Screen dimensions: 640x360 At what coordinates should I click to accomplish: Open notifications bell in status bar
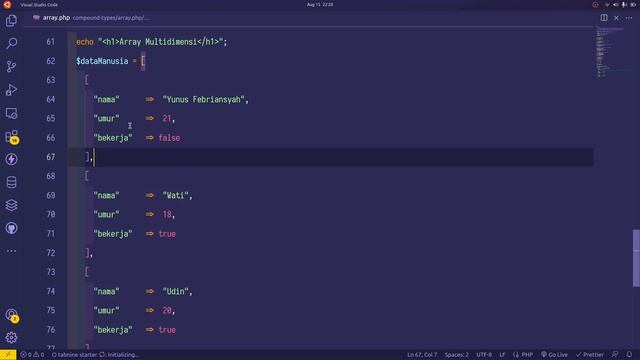[x=629, y=355]
